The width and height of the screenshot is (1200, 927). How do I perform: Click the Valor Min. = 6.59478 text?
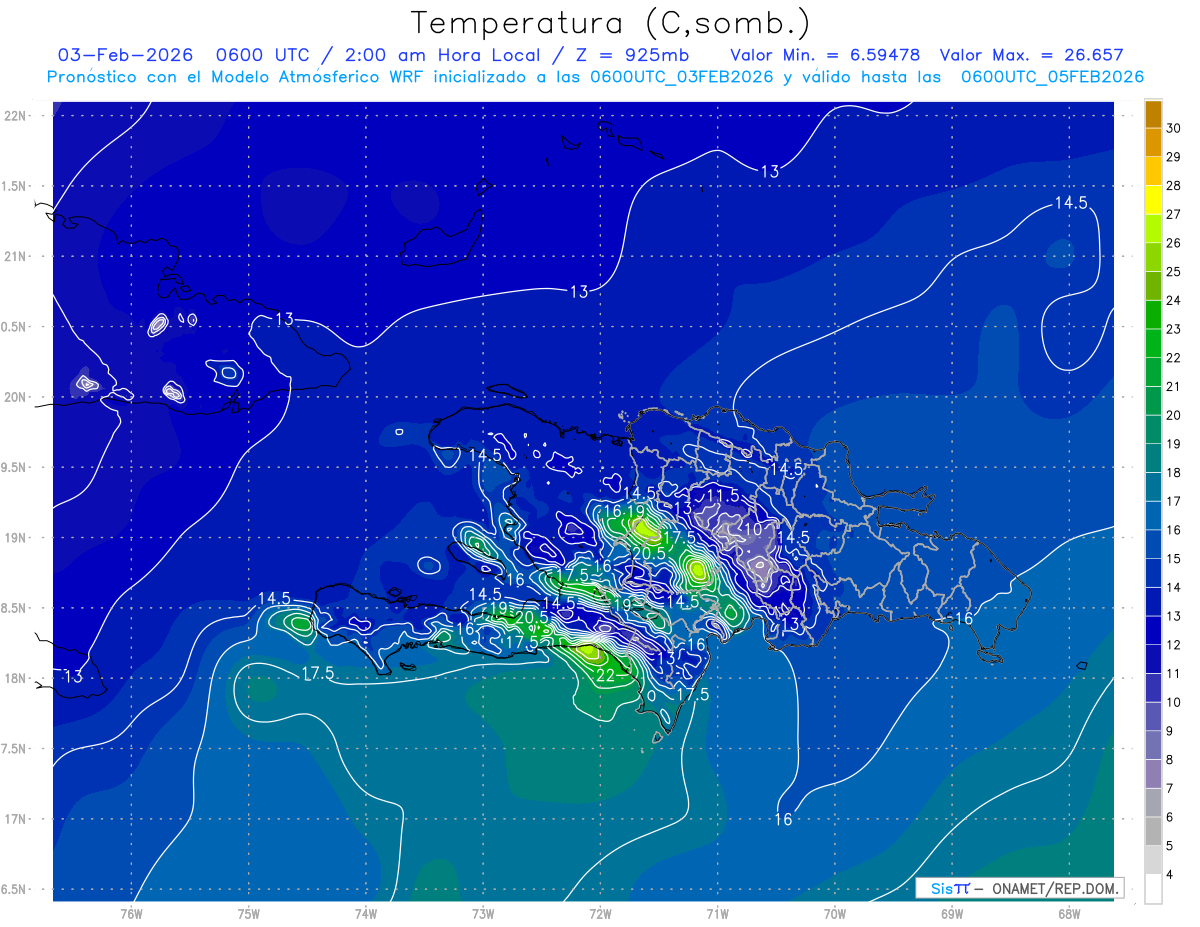point(825,55)
